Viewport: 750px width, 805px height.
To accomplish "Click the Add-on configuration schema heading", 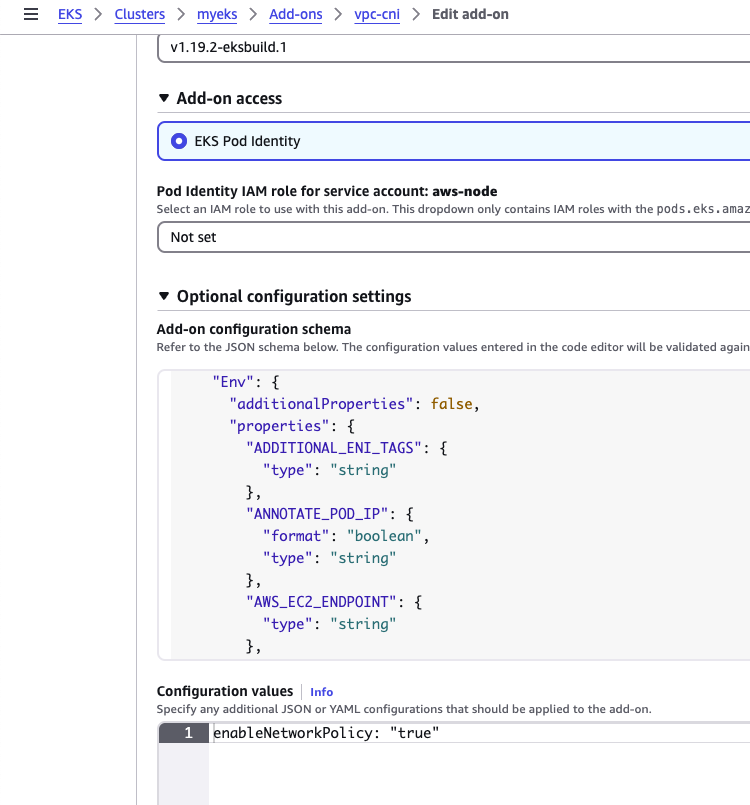I will [254, 329].
